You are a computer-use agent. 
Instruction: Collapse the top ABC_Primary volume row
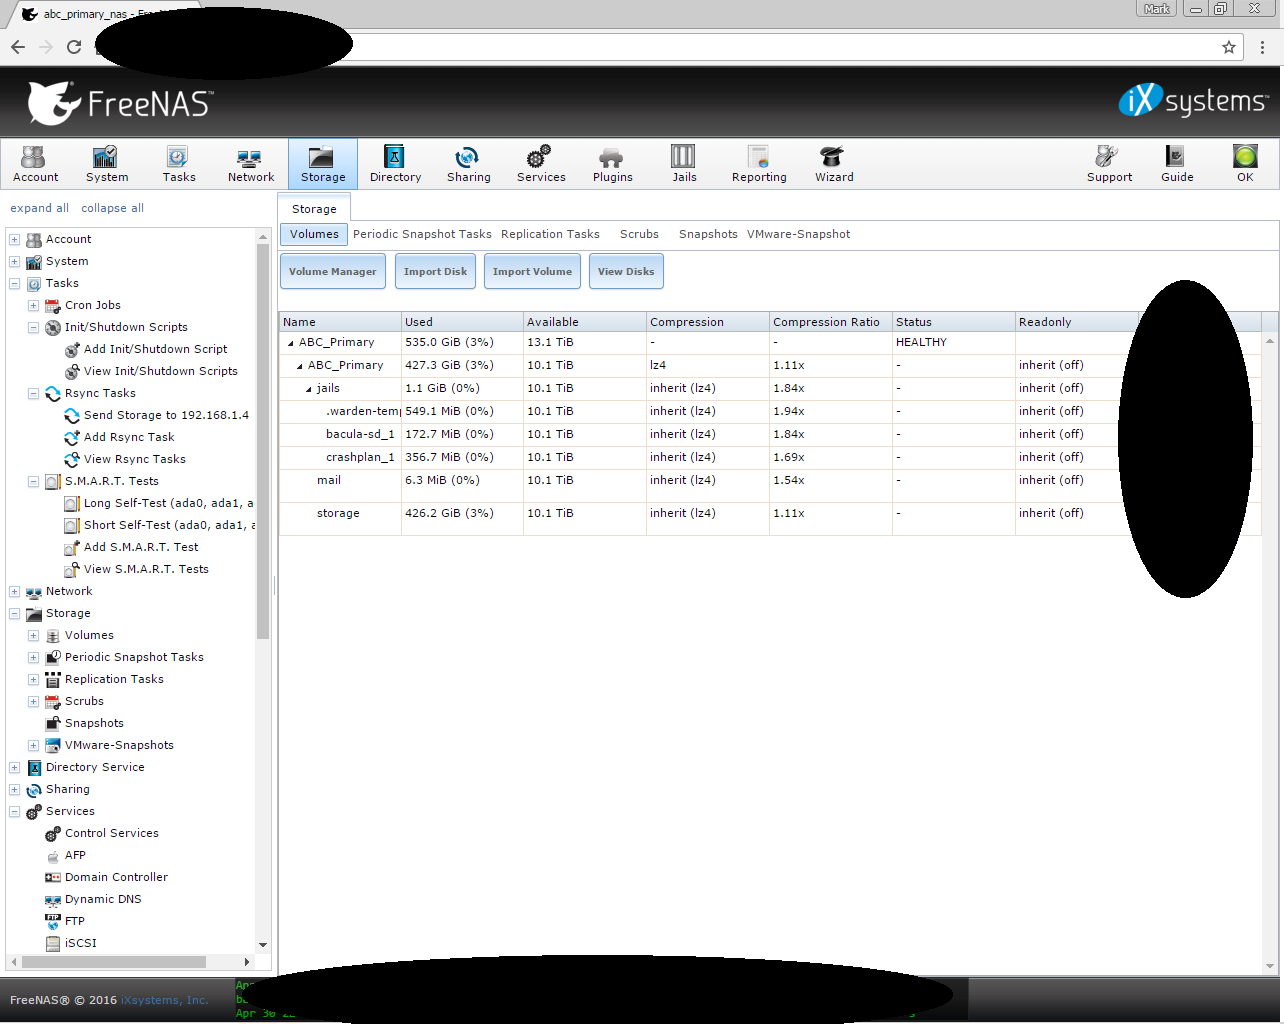[x=291, y=343]
